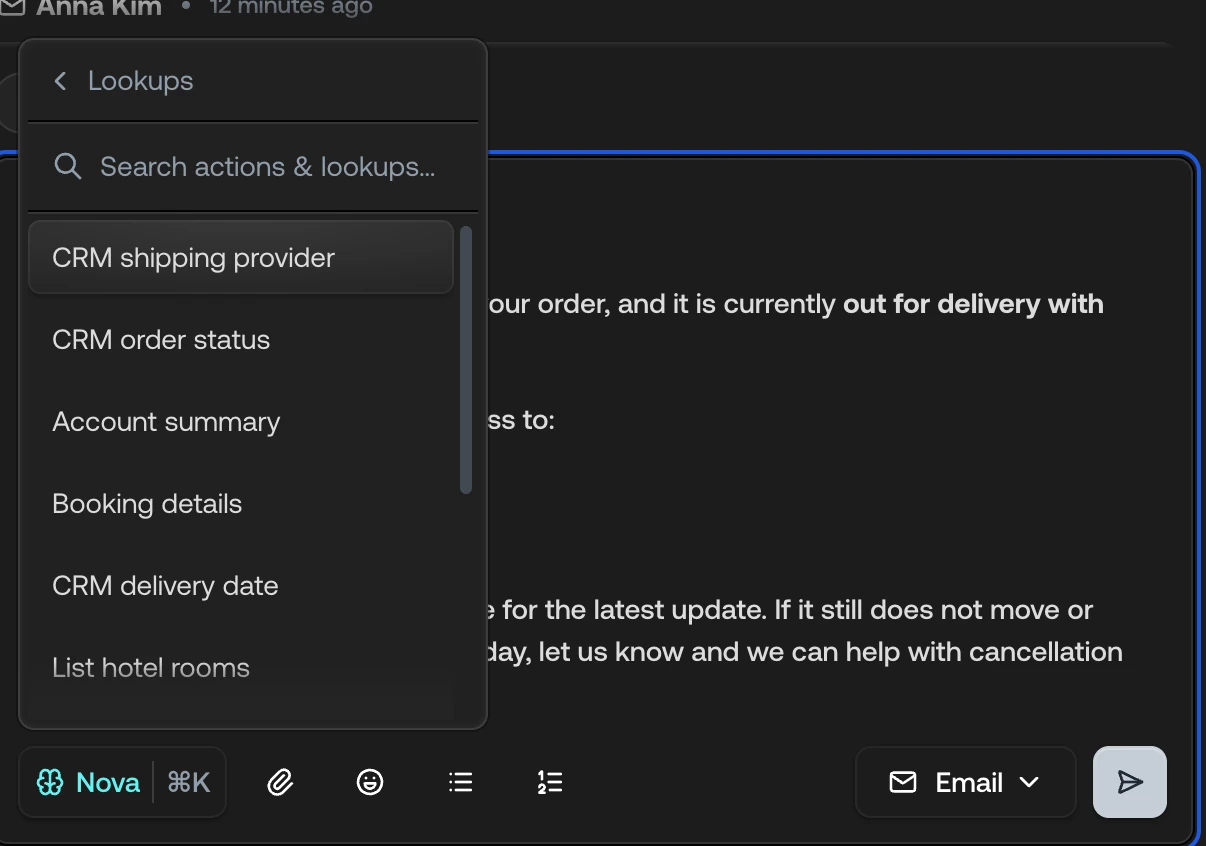Click the lookups list scrollbar
The height and width of the screenshot is (846, 1206).
click(x=465, y=360)
